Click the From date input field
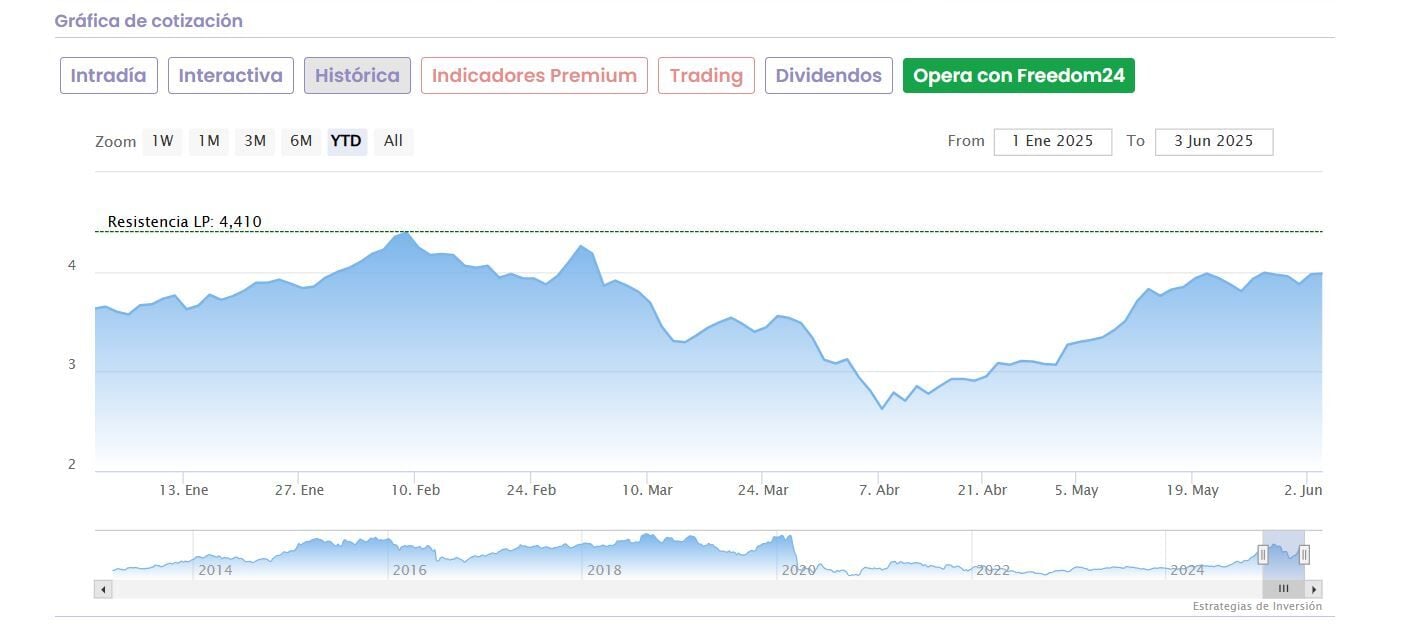 tap(1052, 141)
